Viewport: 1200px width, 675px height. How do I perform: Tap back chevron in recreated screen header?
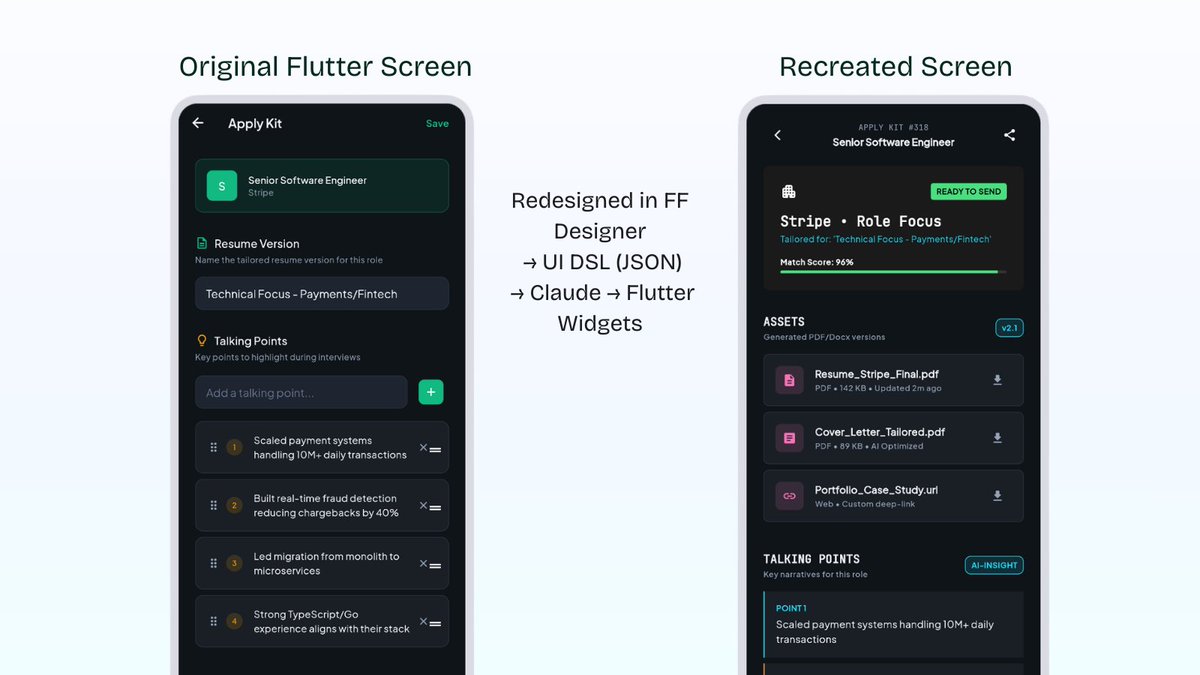pos(778,135)
